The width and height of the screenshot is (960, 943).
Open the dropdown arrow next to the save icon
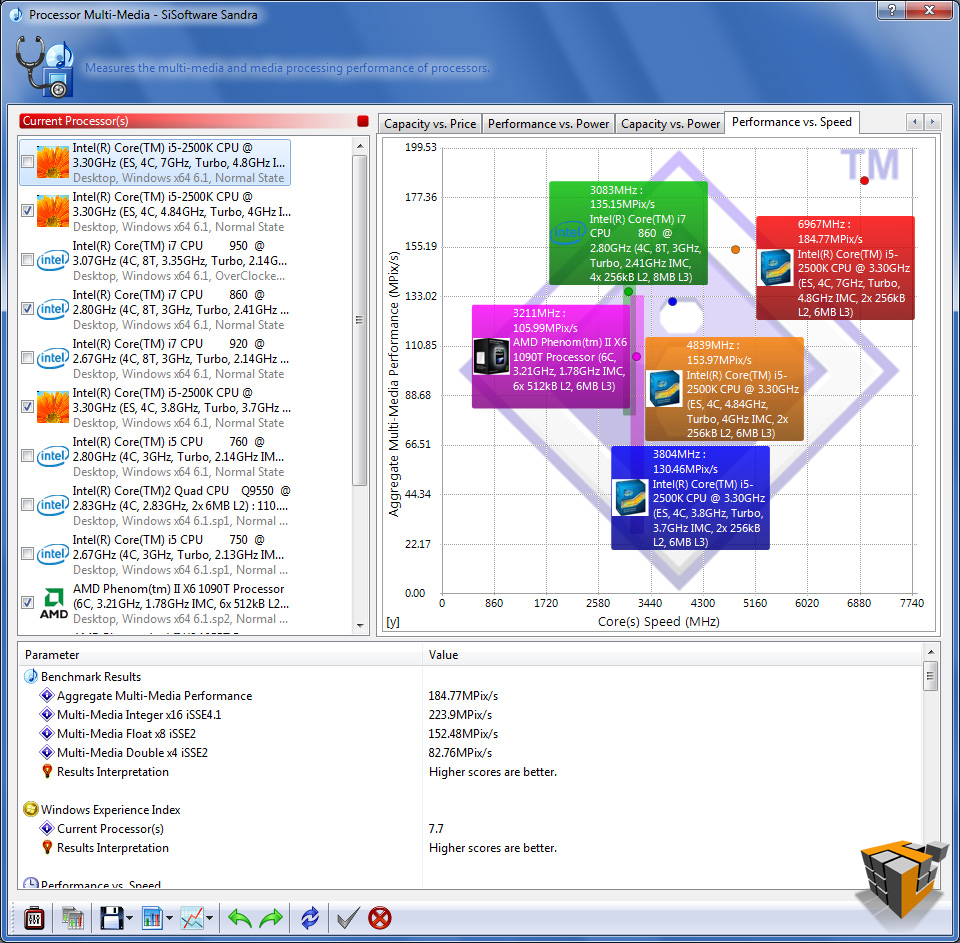(129, 919)
